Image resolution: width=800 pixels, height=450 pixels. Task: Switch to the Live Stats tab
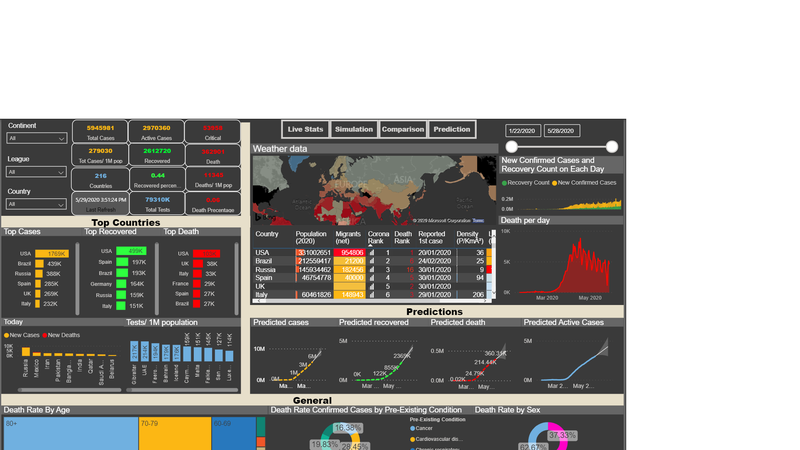pos(305,129)
